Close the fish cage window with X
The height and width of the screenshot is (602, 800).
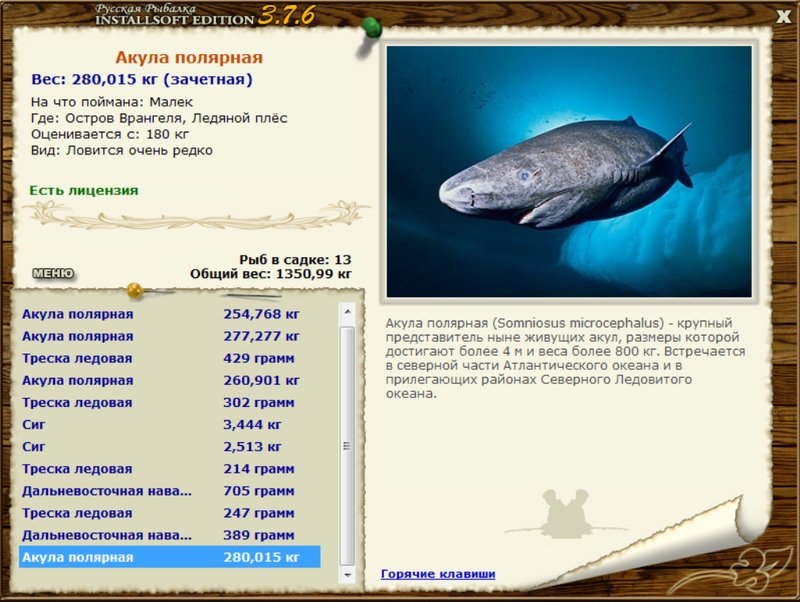(x=783, y=16)
